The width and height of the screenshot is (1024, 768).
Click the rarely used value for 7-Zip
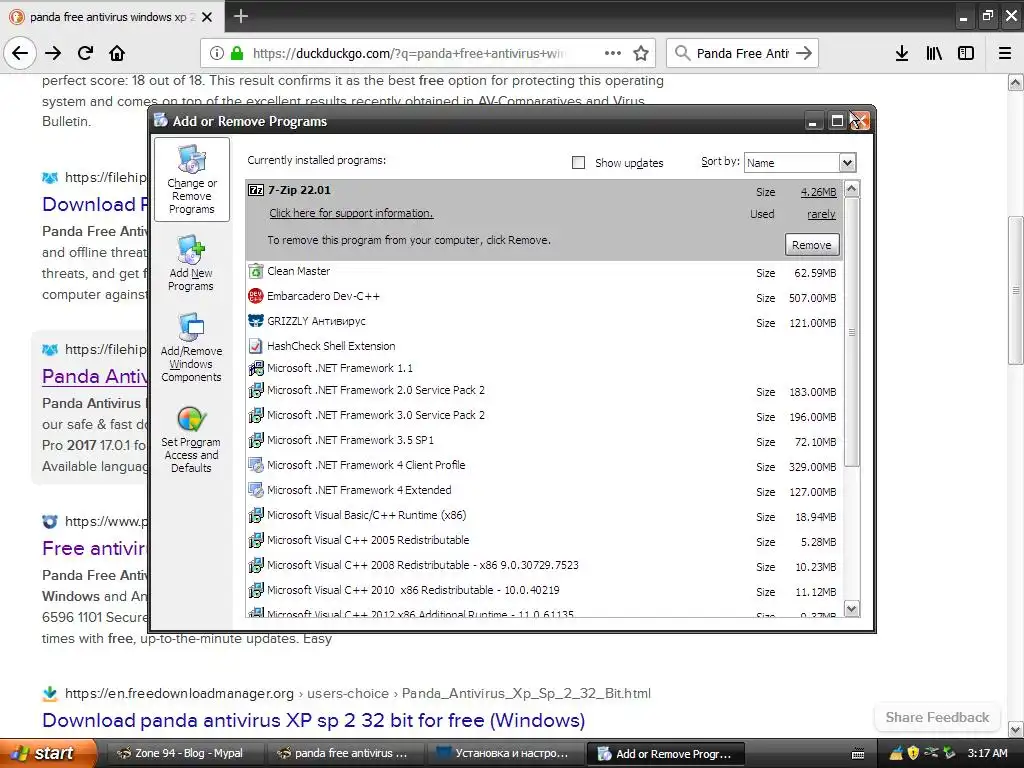click(x=821, y=214)
